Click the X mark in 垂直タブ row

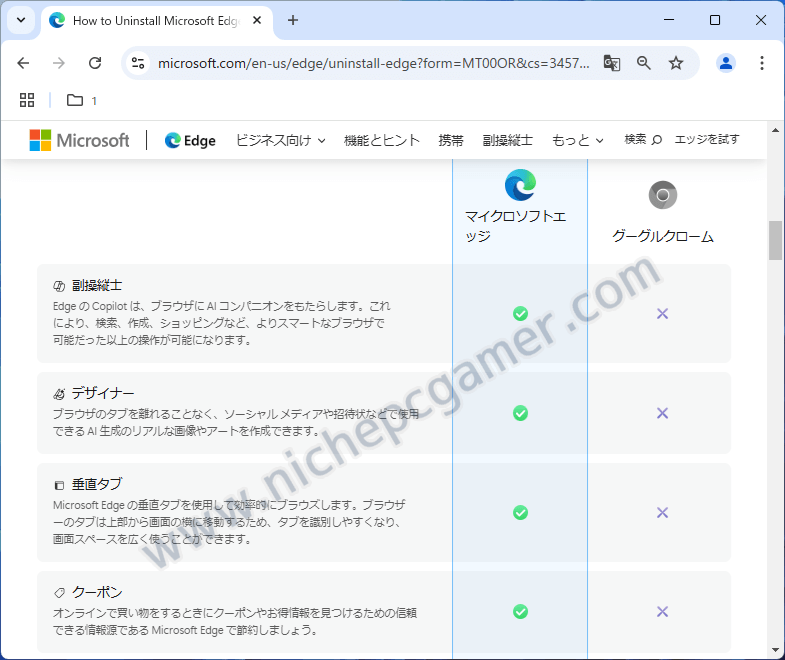(662, 512)
